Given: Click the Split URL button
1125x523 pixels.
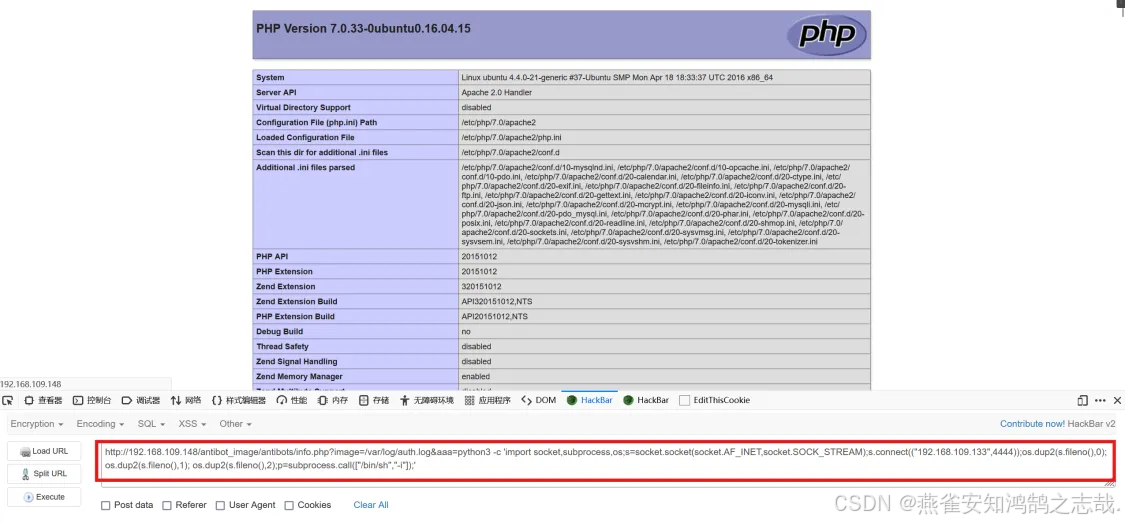Looking at the screenshot, I should [x=44, y=473].
